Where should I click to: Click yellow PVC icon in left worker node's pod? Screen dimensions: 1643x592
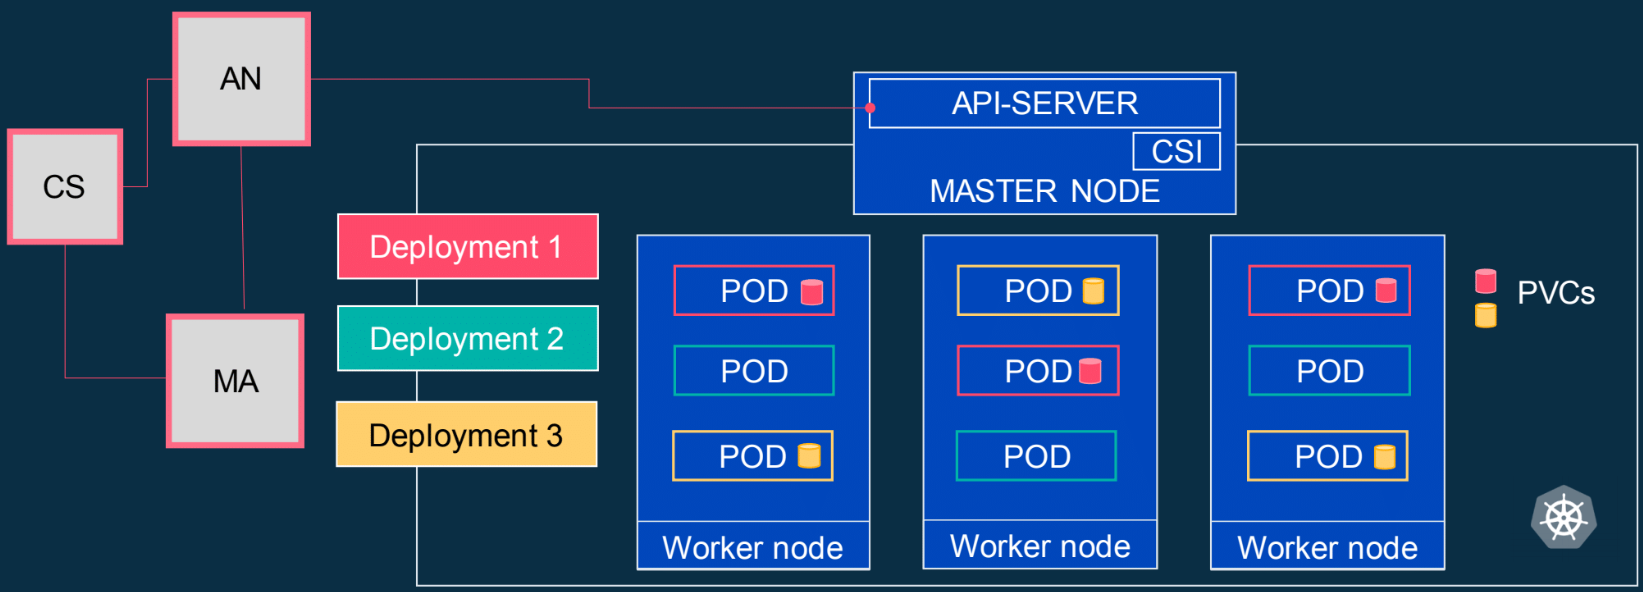[x=809, y=456]
